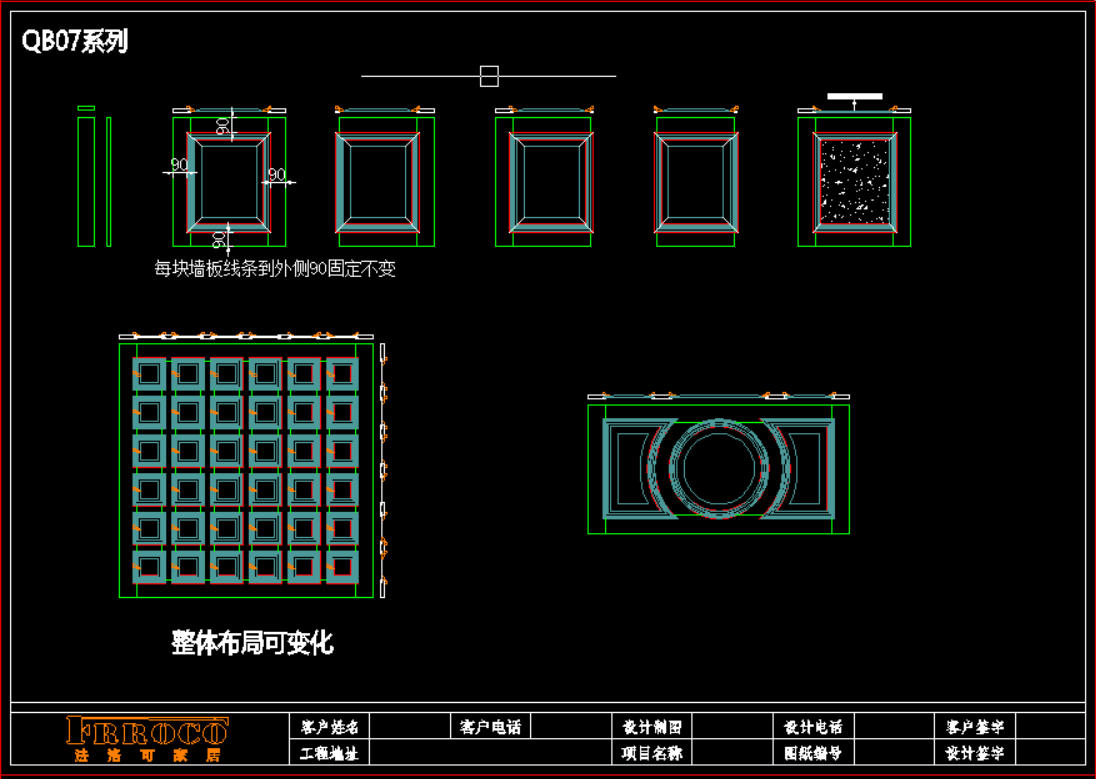Select the 整体布局可变化 caption text

click(252, 642)
